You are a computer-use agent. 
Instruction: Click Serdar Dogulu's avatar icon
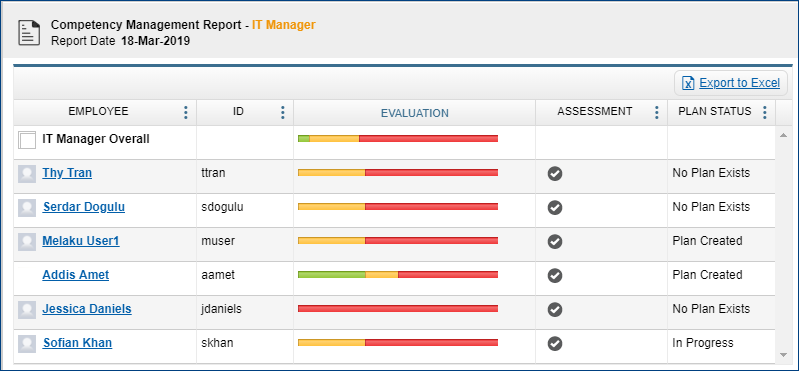pos(27,208)
